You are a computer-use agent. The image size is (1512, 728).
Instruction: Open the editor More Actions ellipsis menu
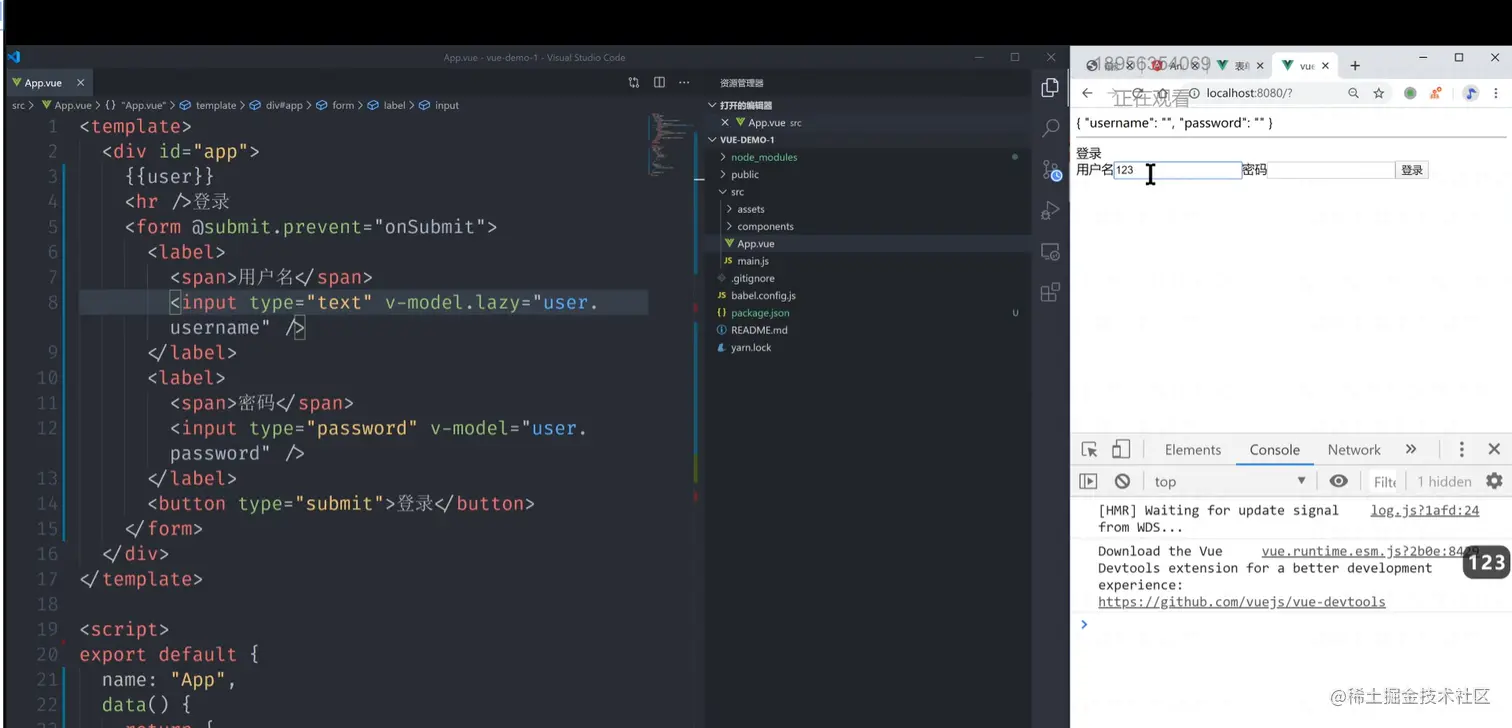[684, 83]
